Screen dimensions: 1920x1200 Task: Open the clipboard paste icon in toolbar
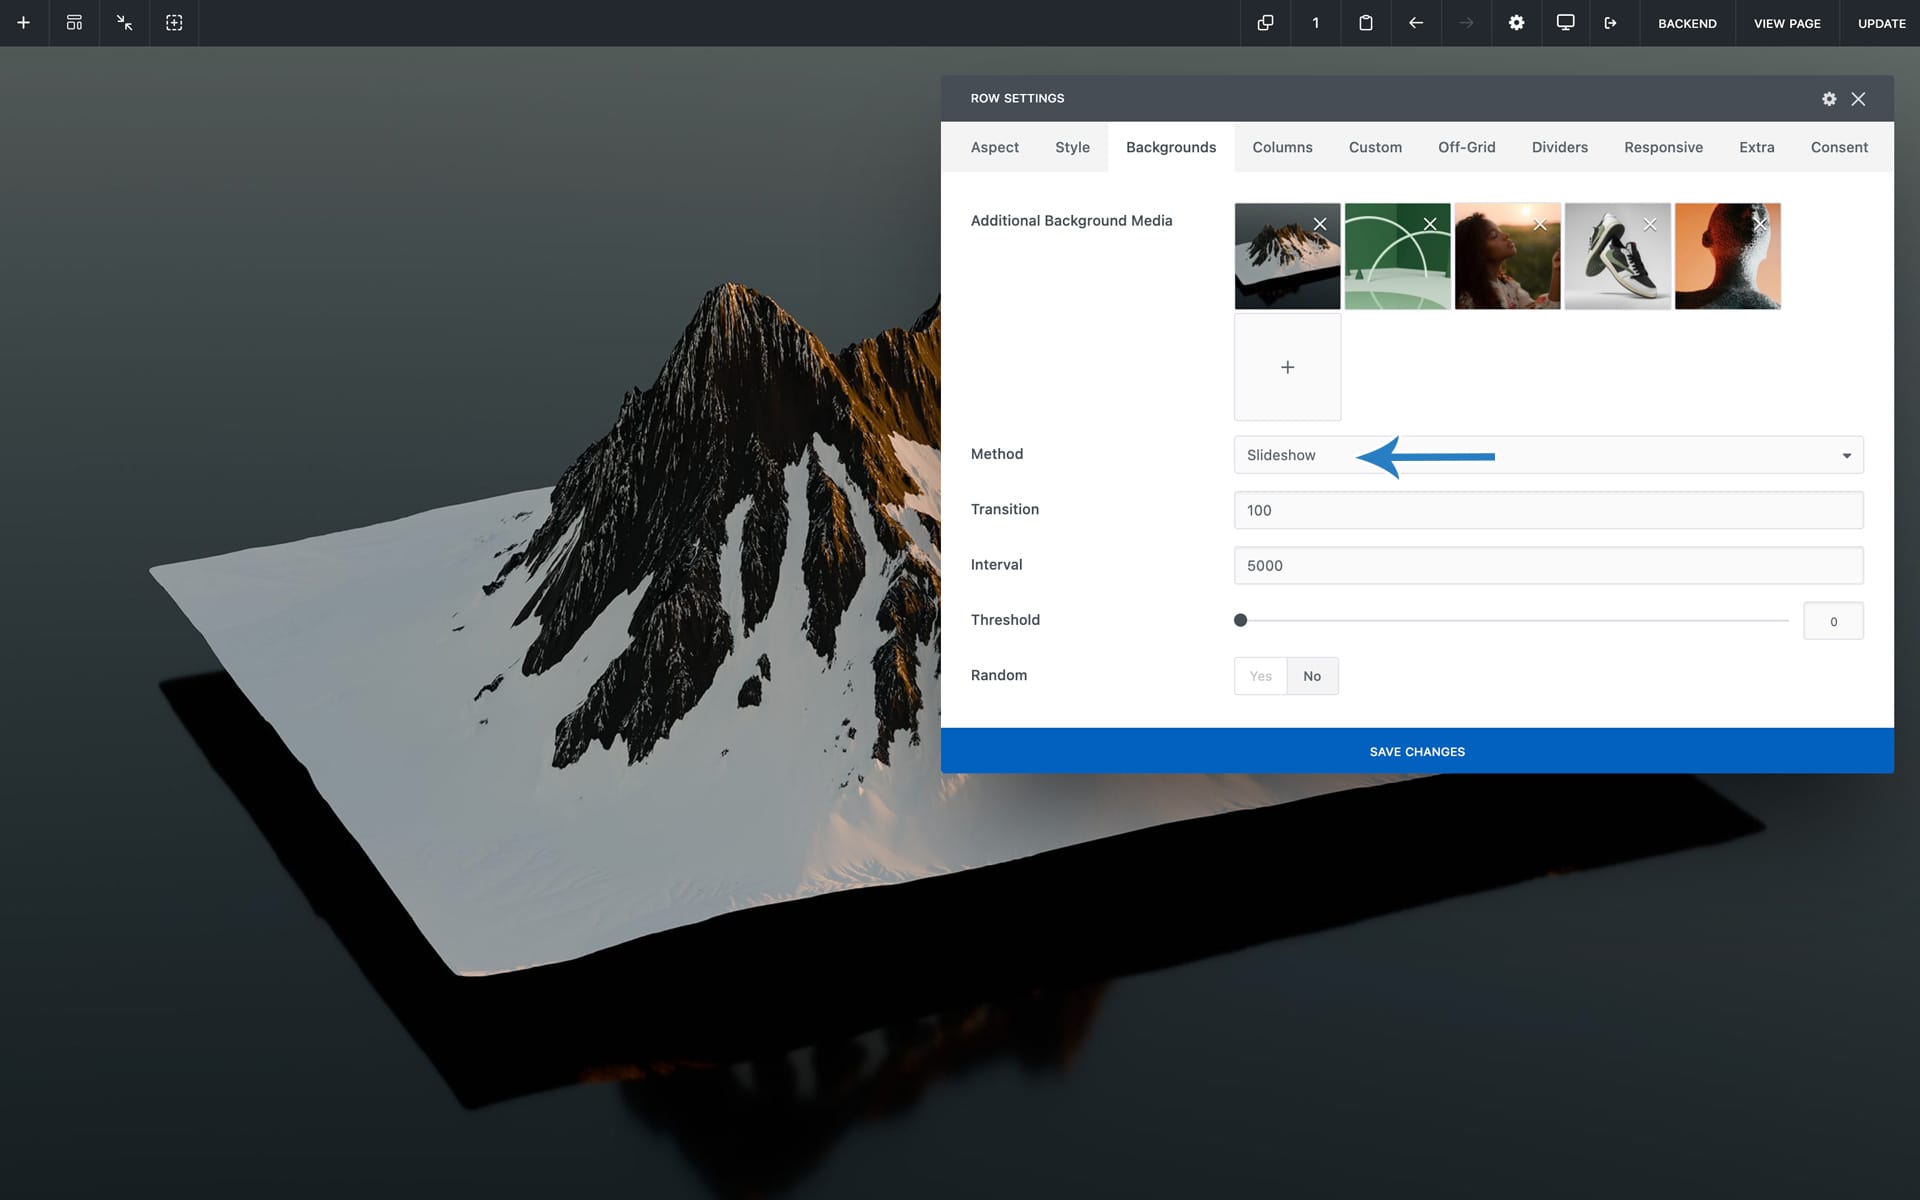1365,23
